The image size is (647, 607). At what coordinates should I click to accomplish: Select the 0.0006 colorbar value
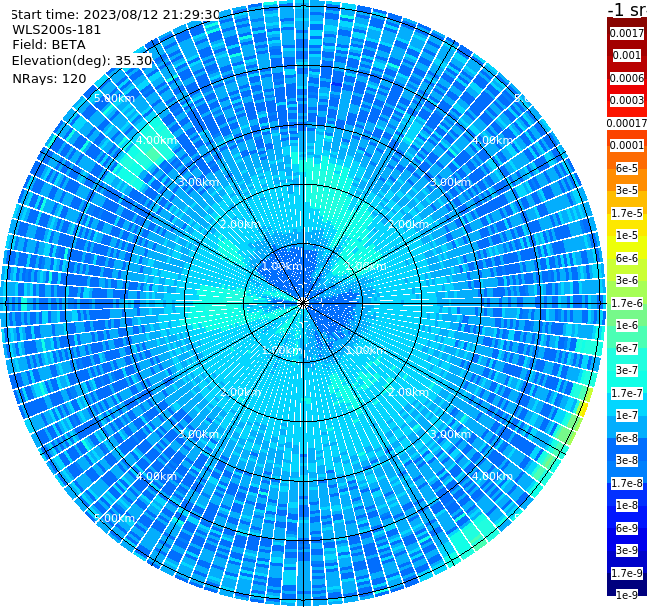627,78
